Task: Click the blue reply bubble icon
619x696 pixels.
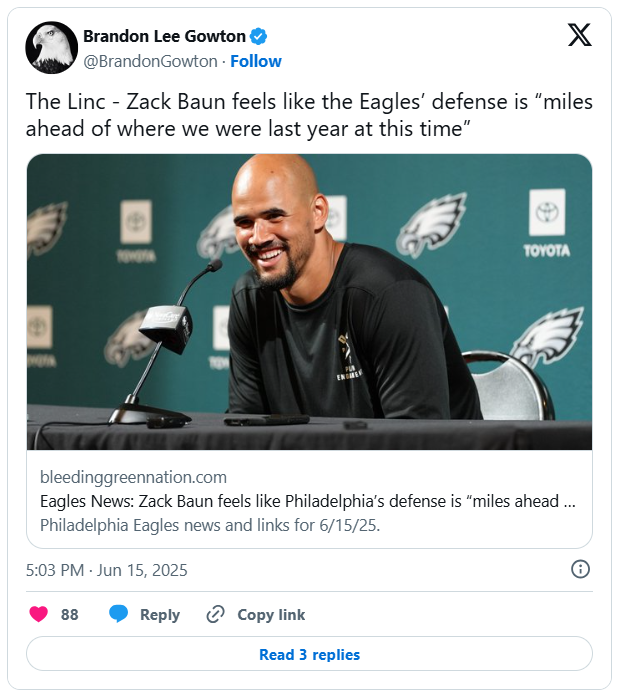Action: tap(118, 615)
